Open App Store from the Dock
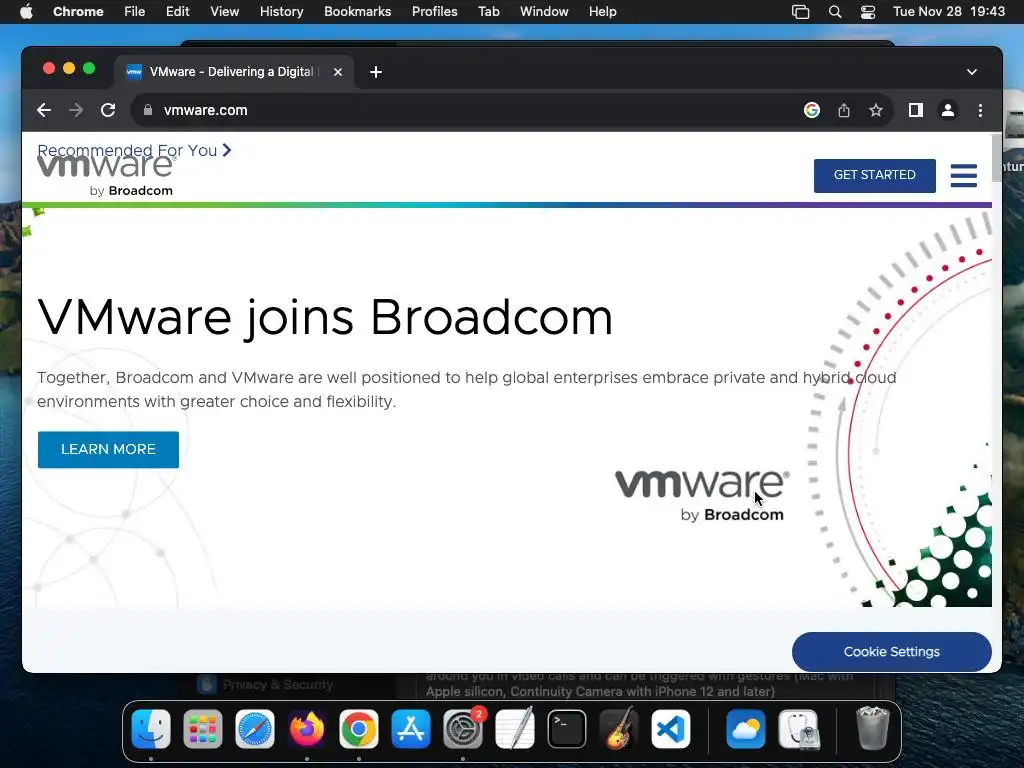 411,728
